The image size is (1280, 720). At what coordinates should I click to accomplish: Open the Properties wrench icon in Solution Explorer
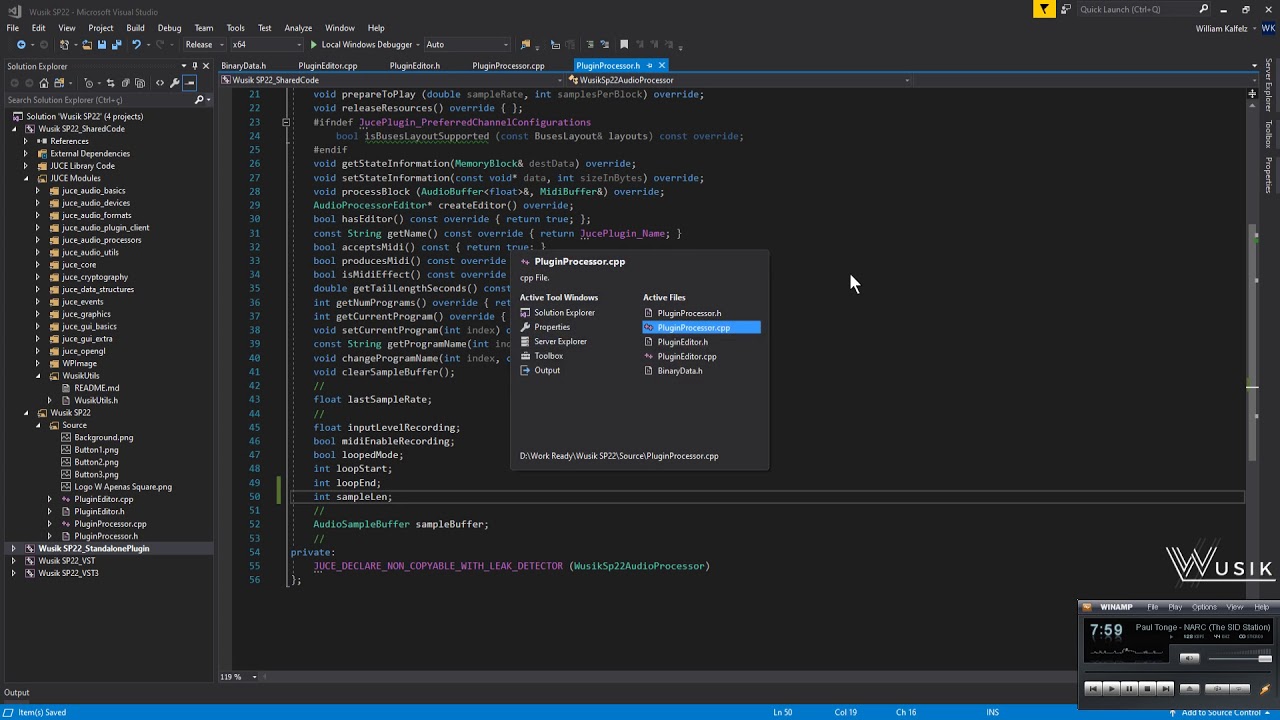click(x=175, y=83)
